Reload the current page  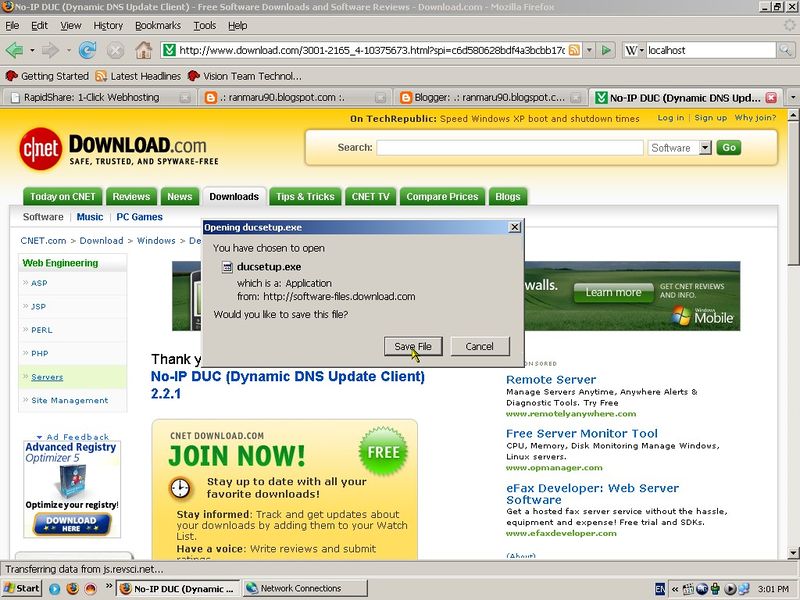tap(87, 50)
